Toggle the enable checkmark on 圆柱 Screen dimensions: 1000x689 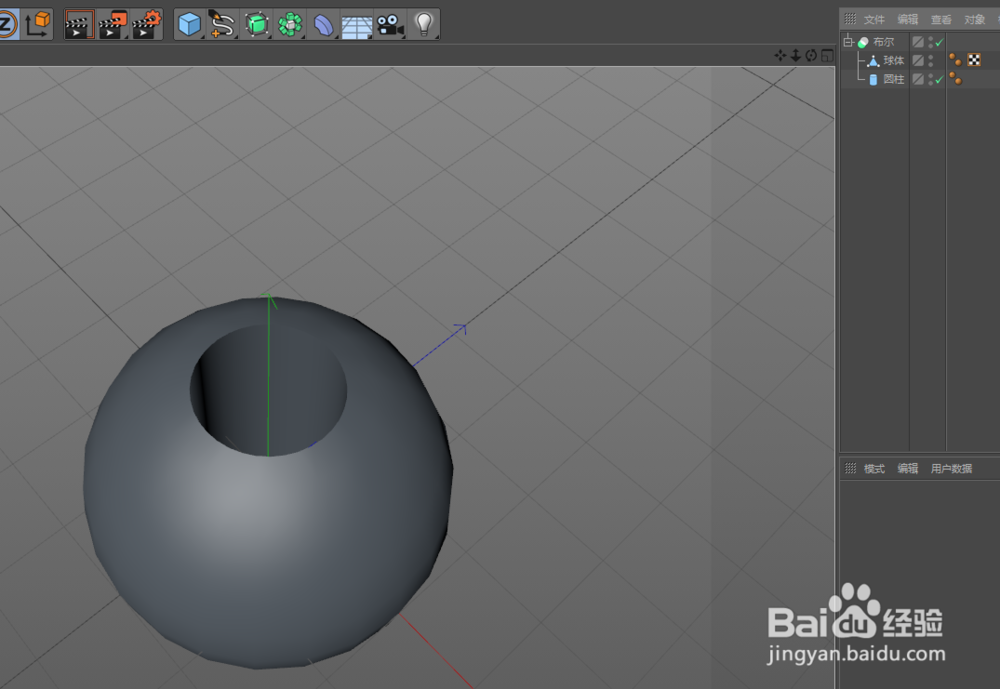pos(938,79)
